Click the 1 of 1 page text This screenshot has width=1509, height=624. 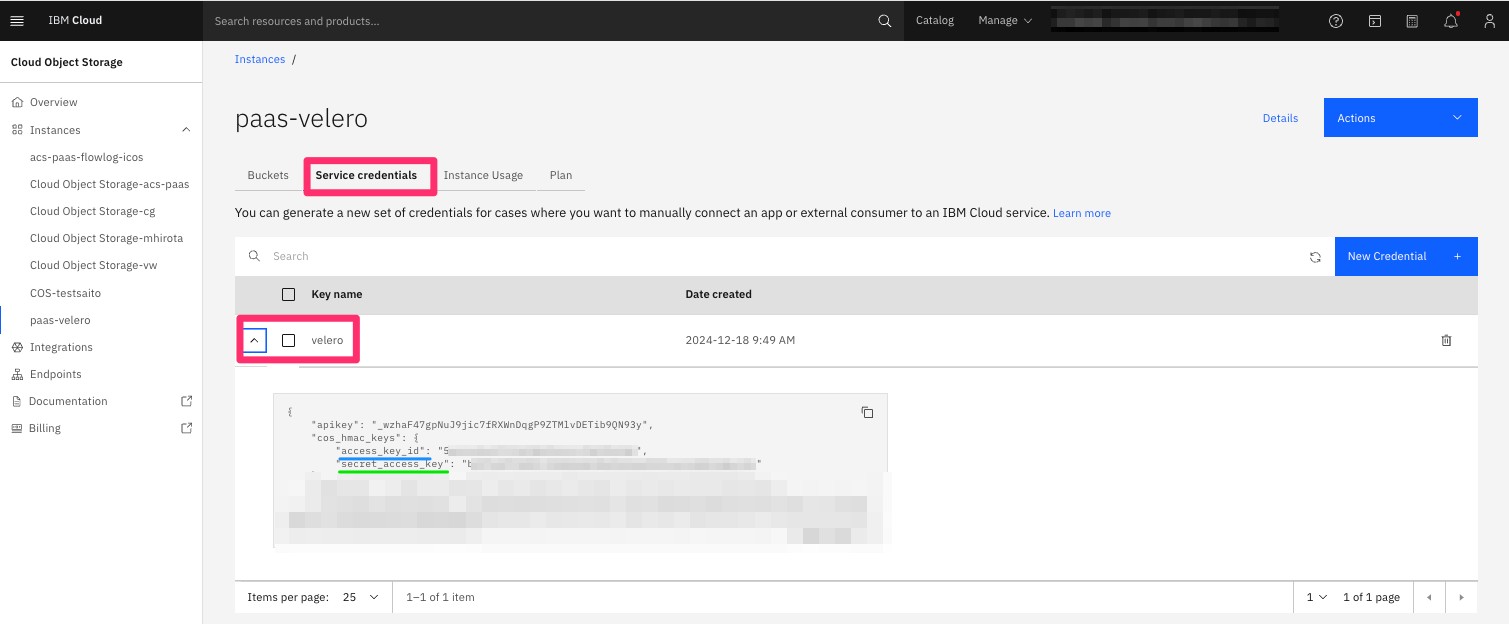[1371, 597]
